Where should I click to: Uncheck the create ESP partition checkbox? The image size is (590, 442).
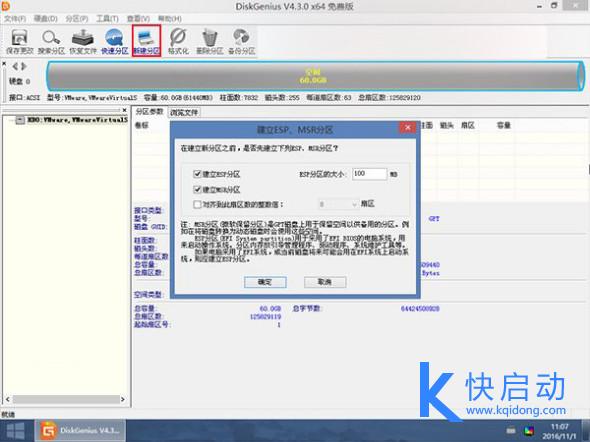(x=197, y=174)
